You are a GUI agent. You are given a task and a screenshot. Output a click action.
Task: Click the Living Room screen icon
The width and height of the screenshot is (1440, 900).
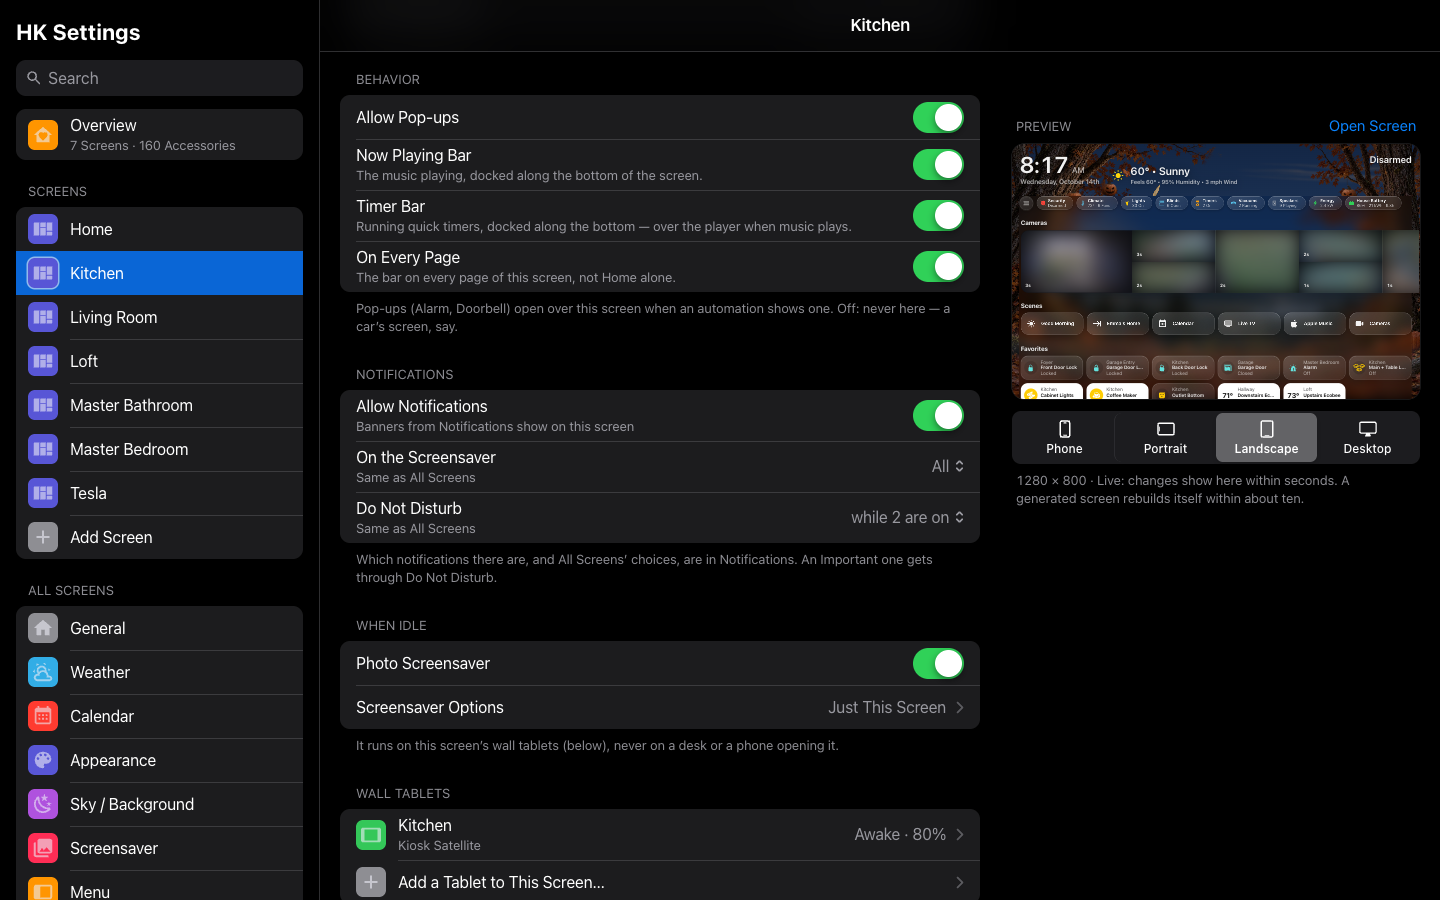(43, 317)
